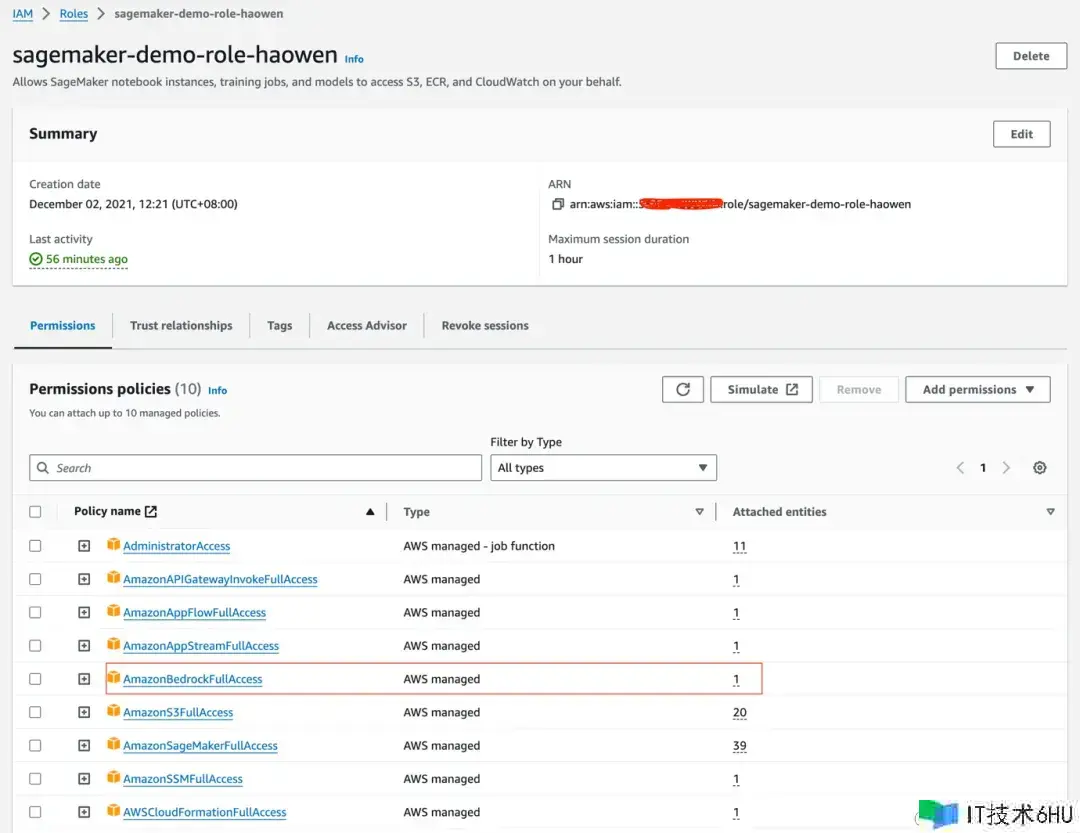Image resolution: width=1080 pixels, height=833 pixels.
Task: Check the AdministratorAccess policy checkbox
Action: click(x=36, y=546)
